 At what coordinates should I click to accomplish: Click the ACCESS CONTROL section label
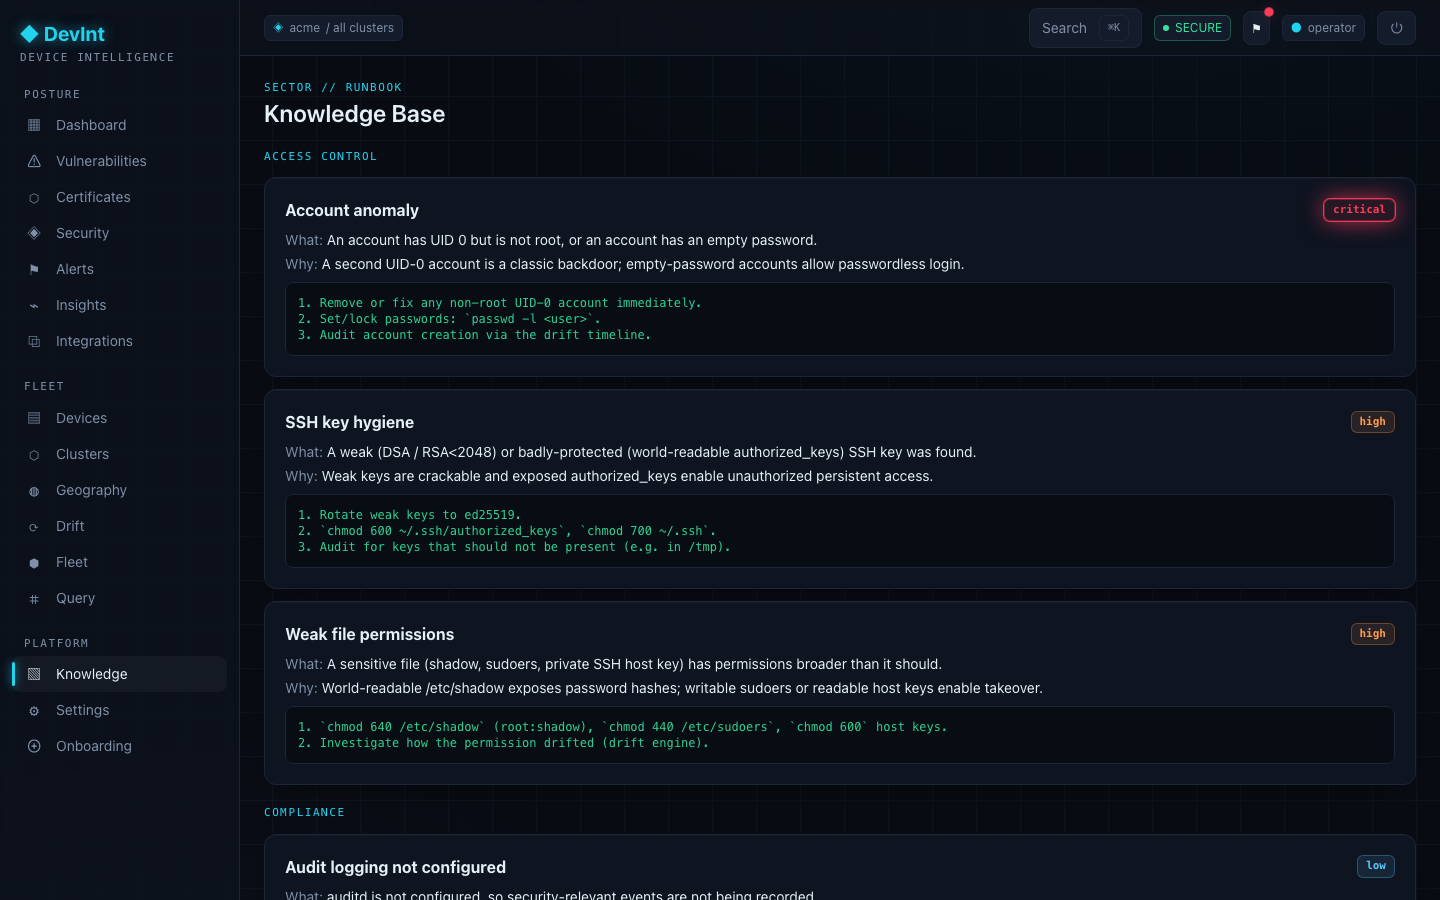(320, 156)
